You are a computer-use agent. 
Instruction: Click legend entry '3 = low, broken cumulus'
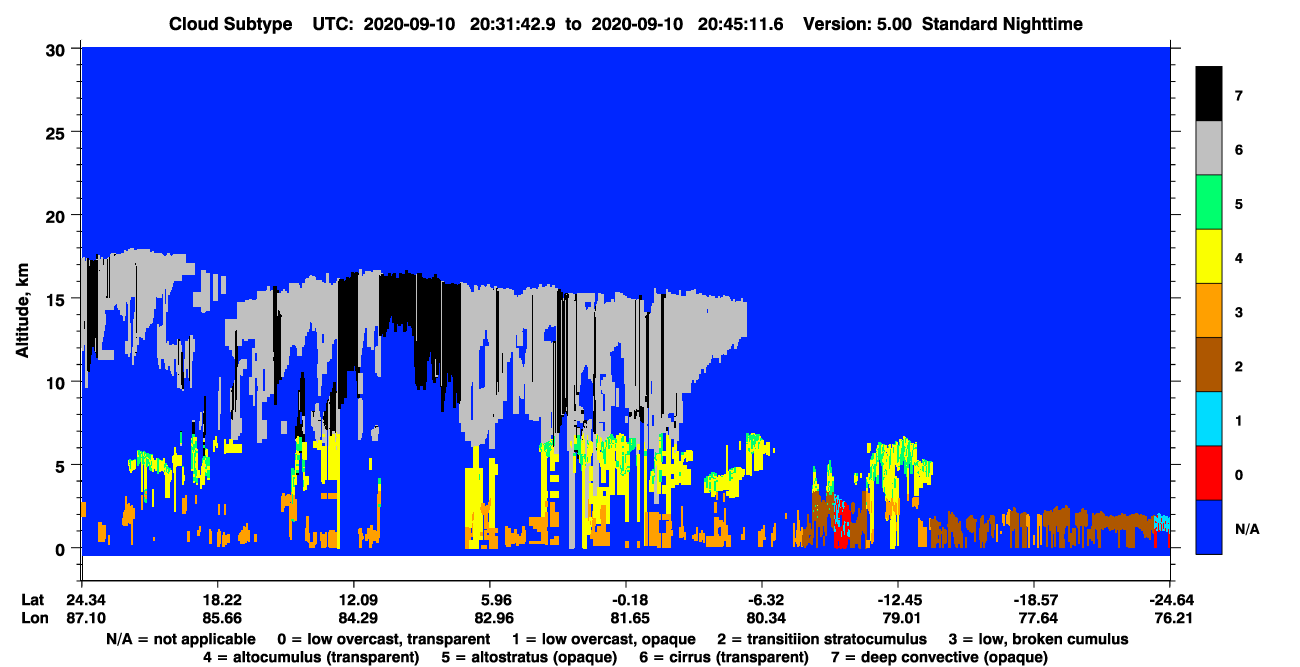1039,639
